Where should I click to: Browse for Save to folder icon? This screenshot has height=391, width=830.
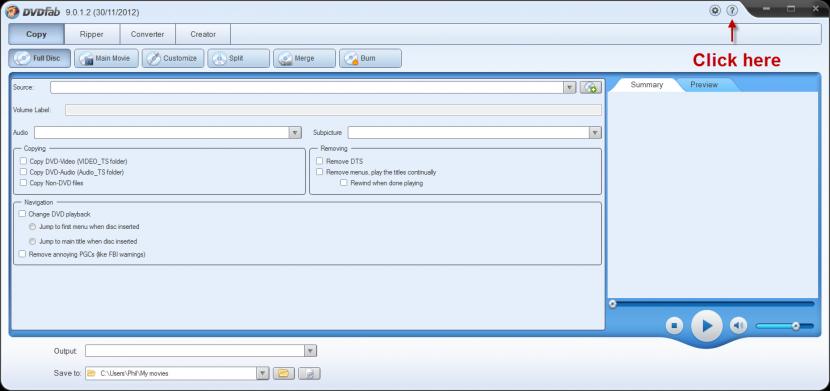click(284, 374)
